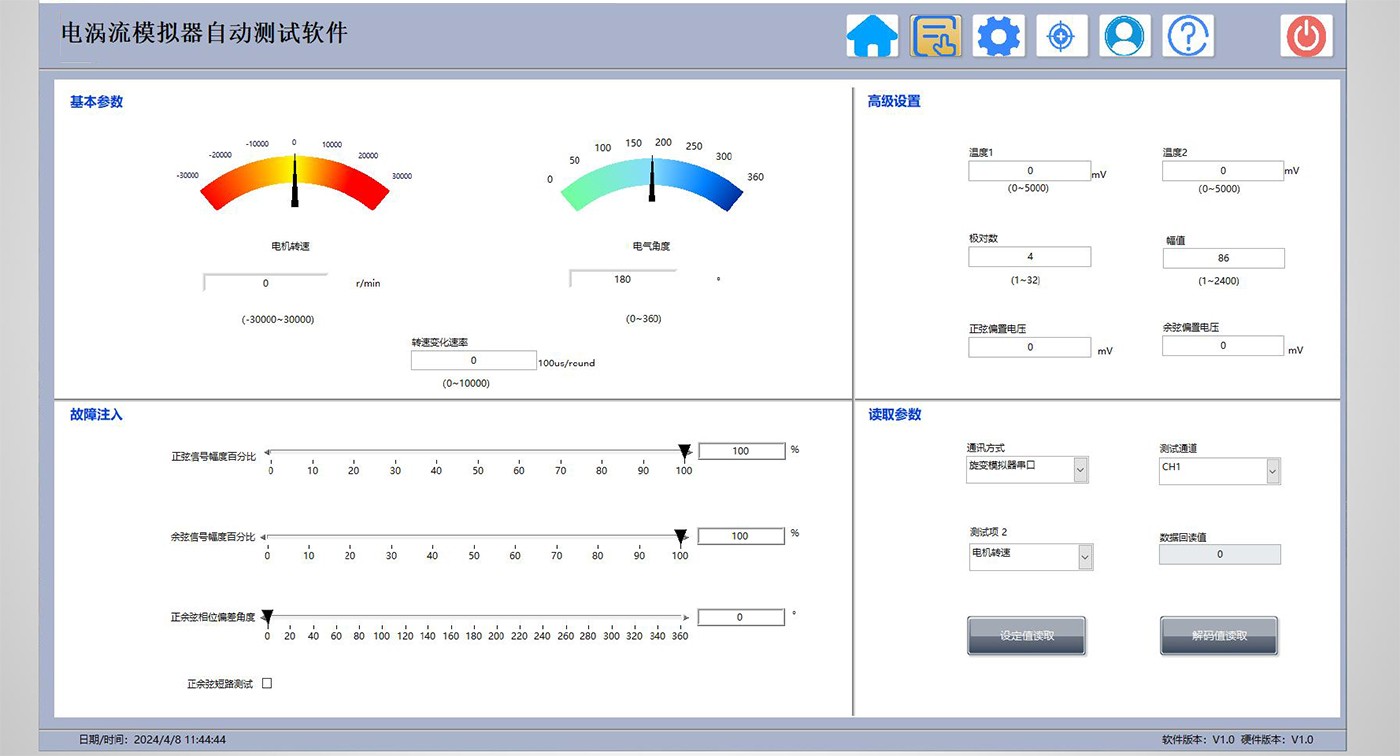Expand the 通讯方式 dropdown
The width and height of the screenshot is (1400, 756).
click(1080, 469)
